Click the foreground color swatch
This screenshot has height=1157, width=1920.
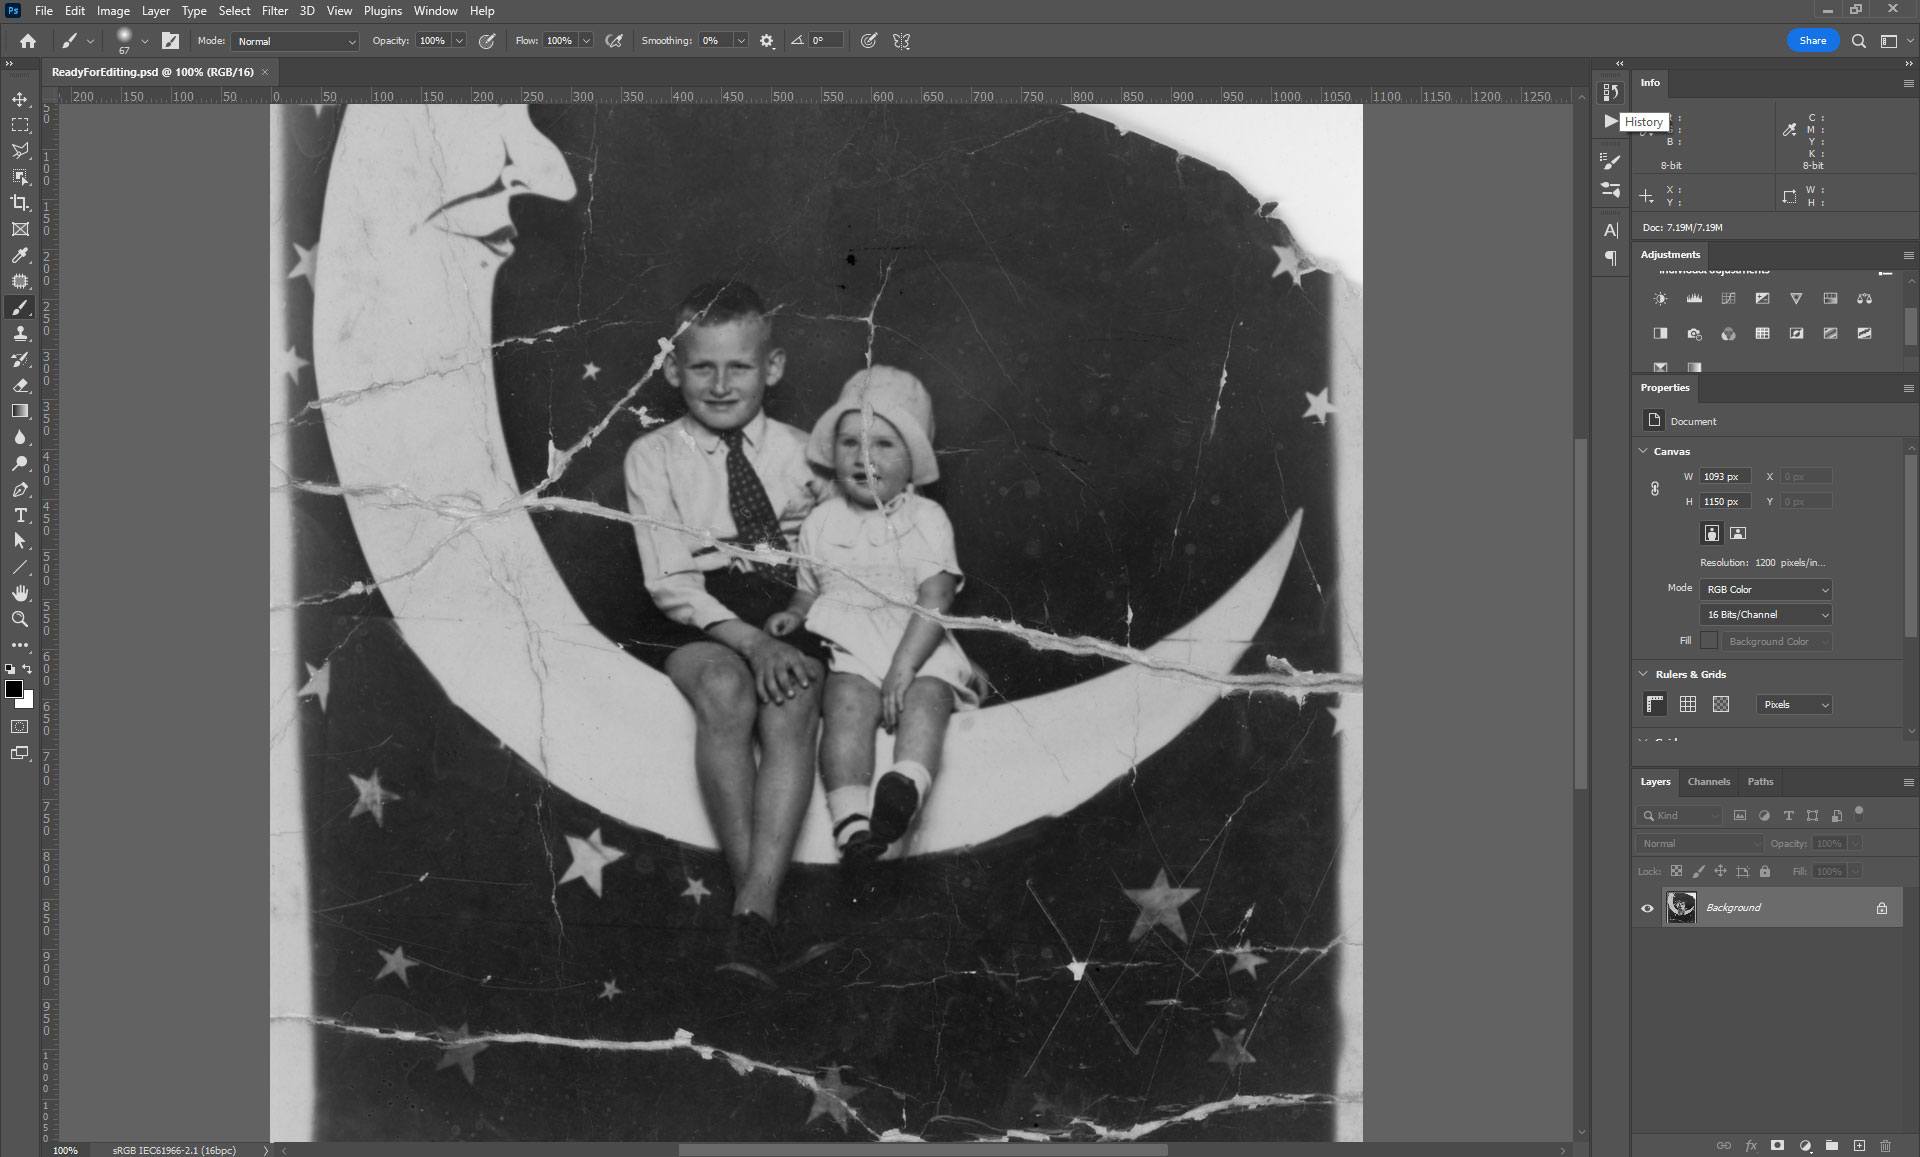point(14,689)
